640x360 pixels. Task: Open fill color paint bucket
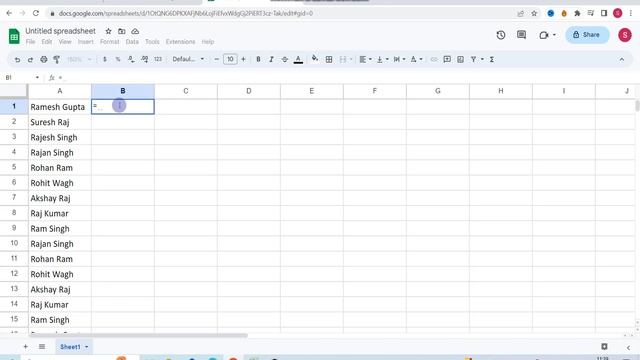(315, 60)
